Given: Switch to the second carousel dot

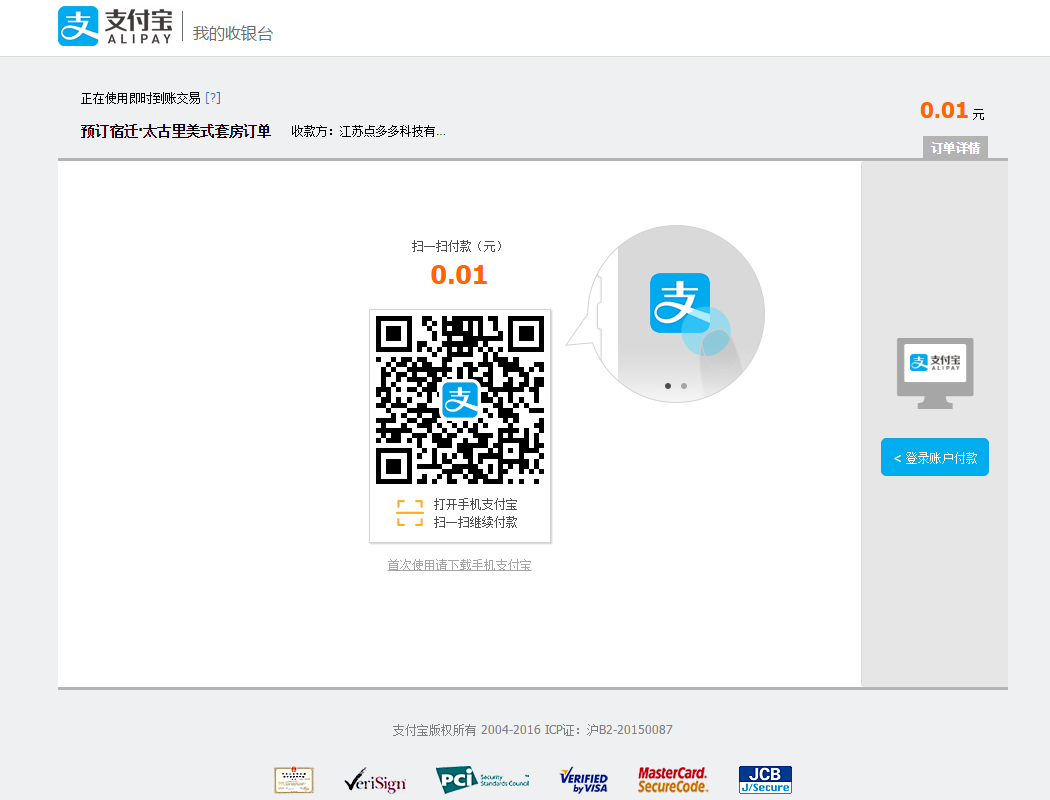Looking at the screenshot, I should pos(684,385).
